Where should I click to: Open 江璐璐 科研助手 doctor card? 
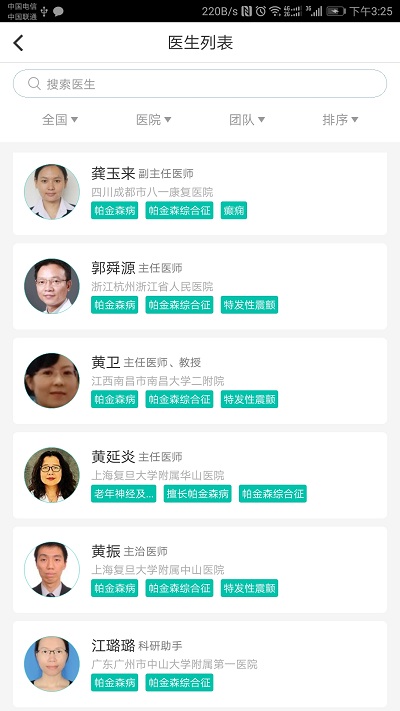pyautogui.click(x=200, y=664)
